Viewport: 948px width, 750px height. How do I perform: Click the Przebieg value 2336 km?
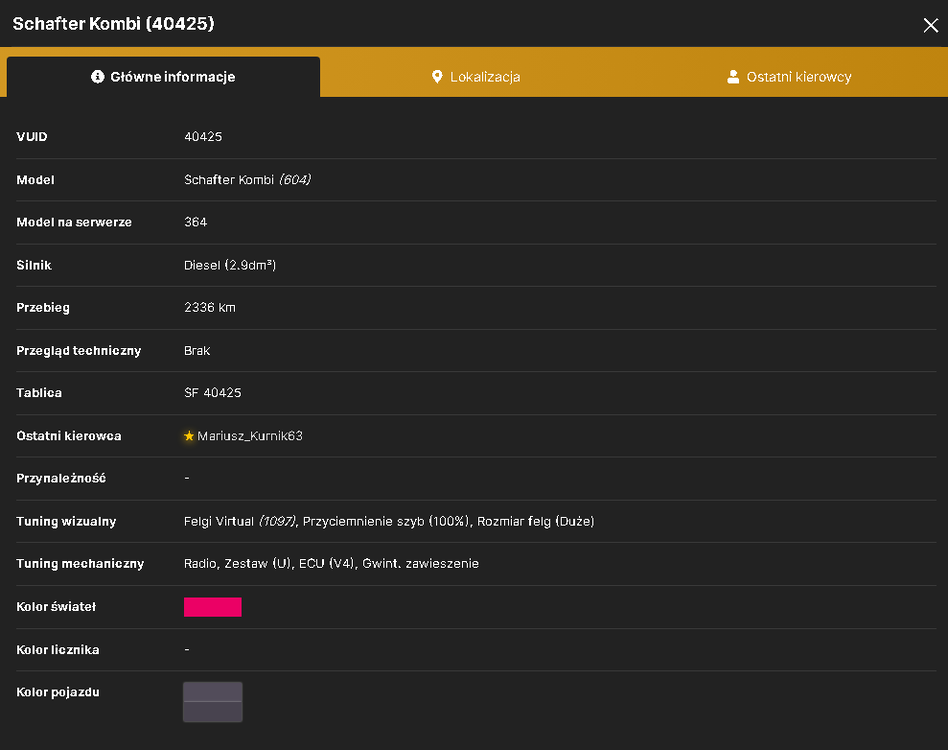(x=210, y=308)
